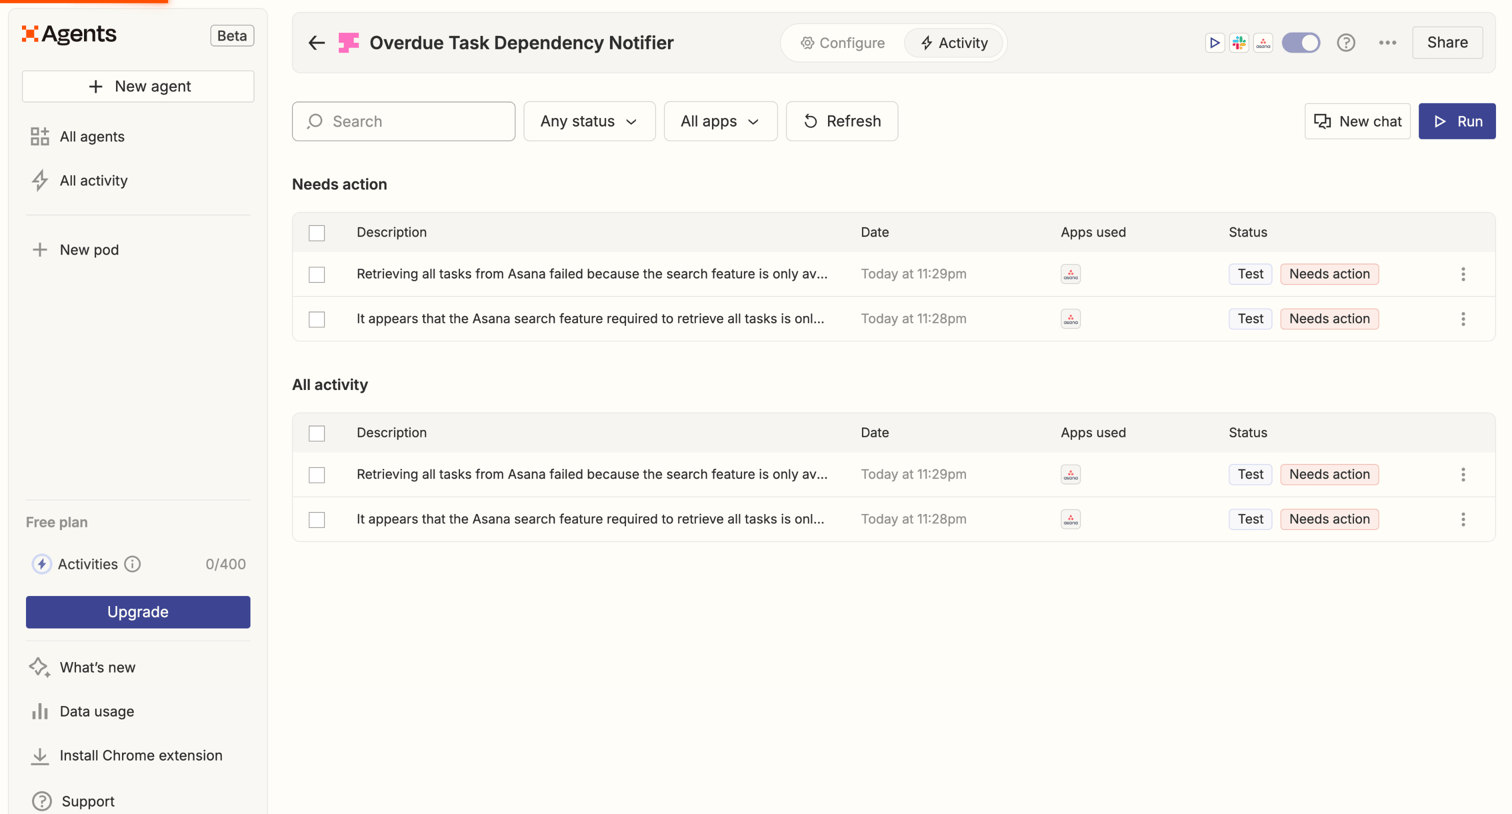Click the info icon beside Activities
Viewport: 1512px width, 814px height.
pyautogui.click(x=132, y=564)
